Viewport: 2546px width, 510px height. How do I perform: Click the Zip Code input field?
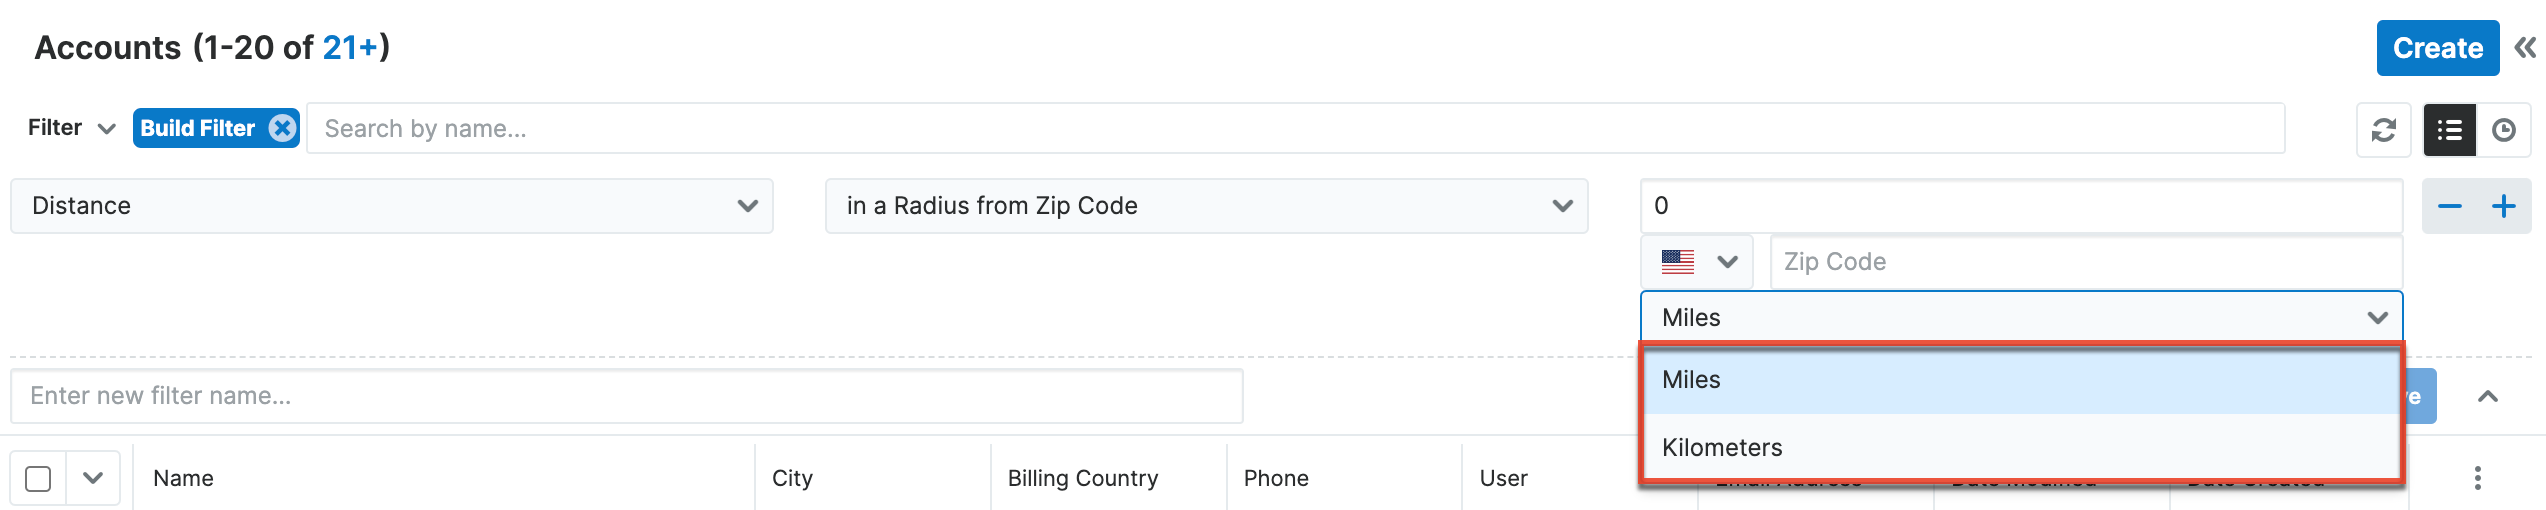[2085, 262]
